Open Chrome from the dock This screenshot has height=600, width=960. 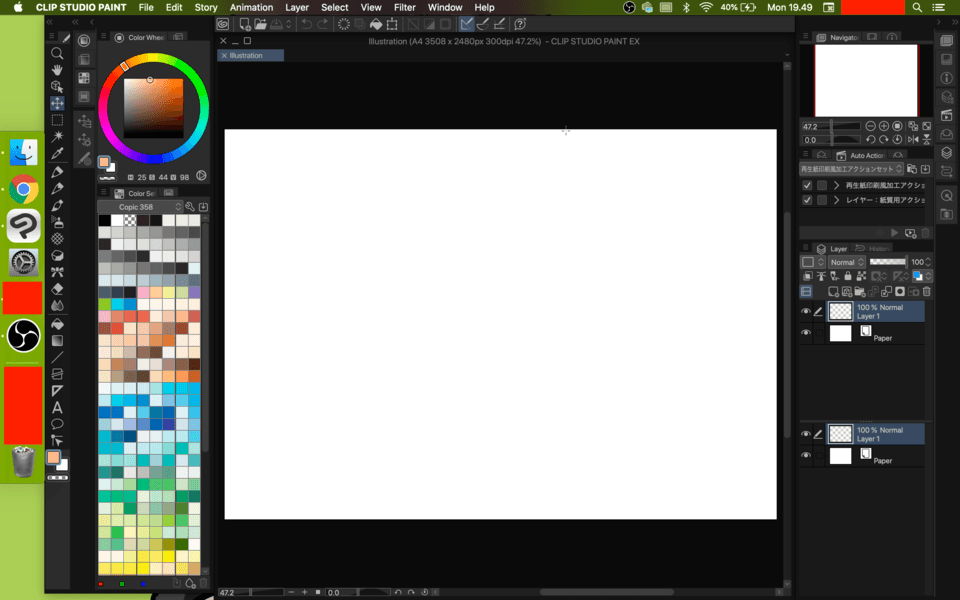click(23, 189)
